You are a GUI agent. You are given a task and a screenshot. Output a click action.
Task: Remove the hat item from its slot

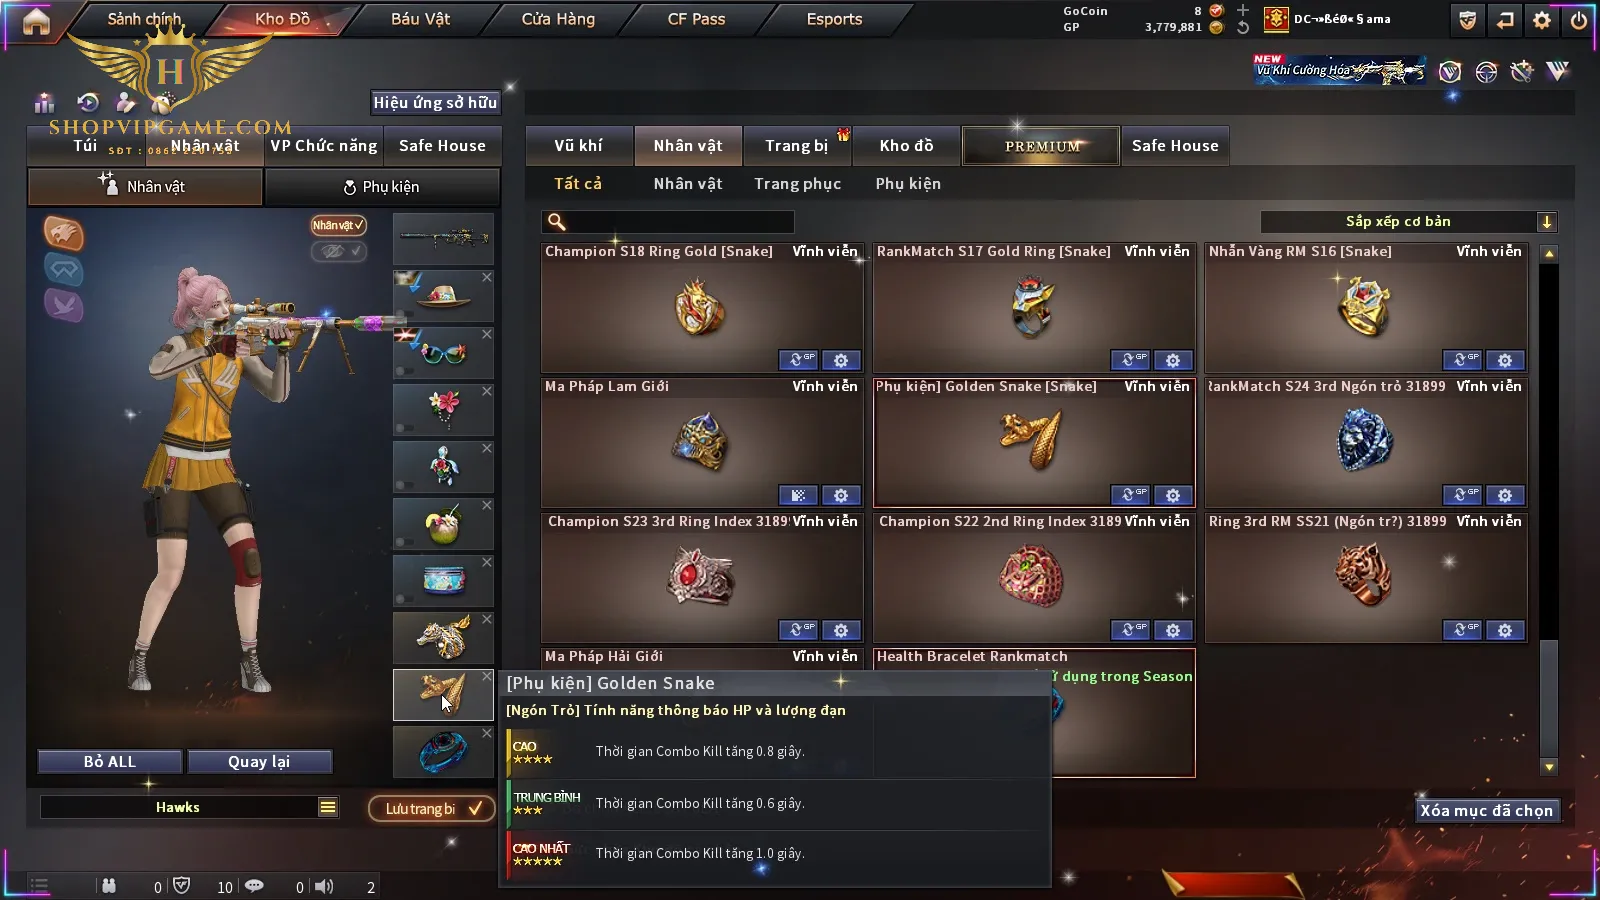coord(487,277)
